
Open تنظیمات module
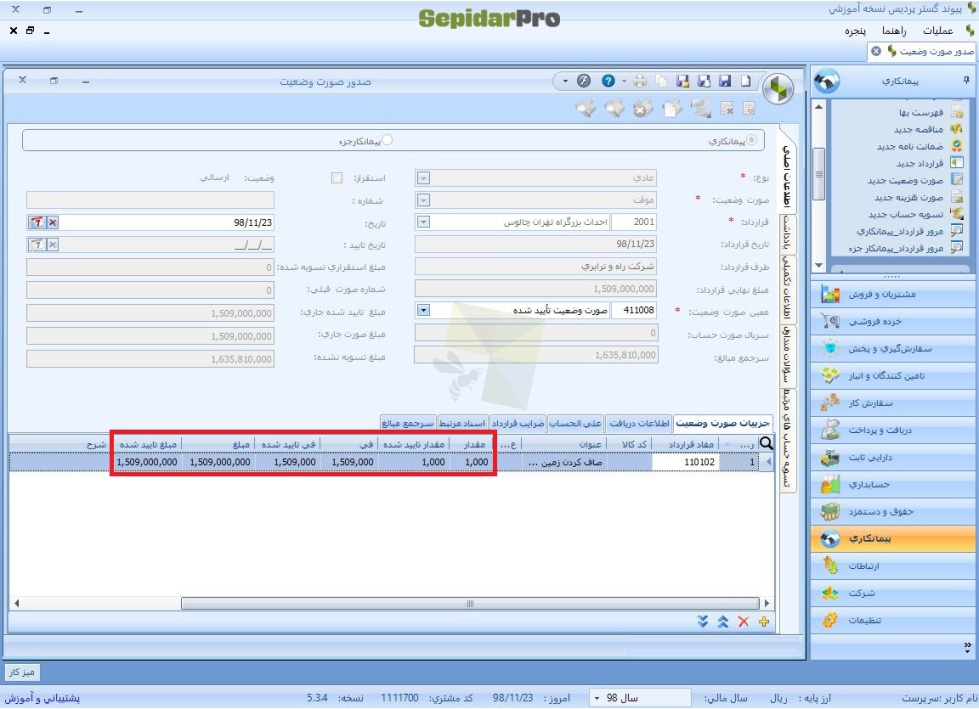[x=894, y=620]
